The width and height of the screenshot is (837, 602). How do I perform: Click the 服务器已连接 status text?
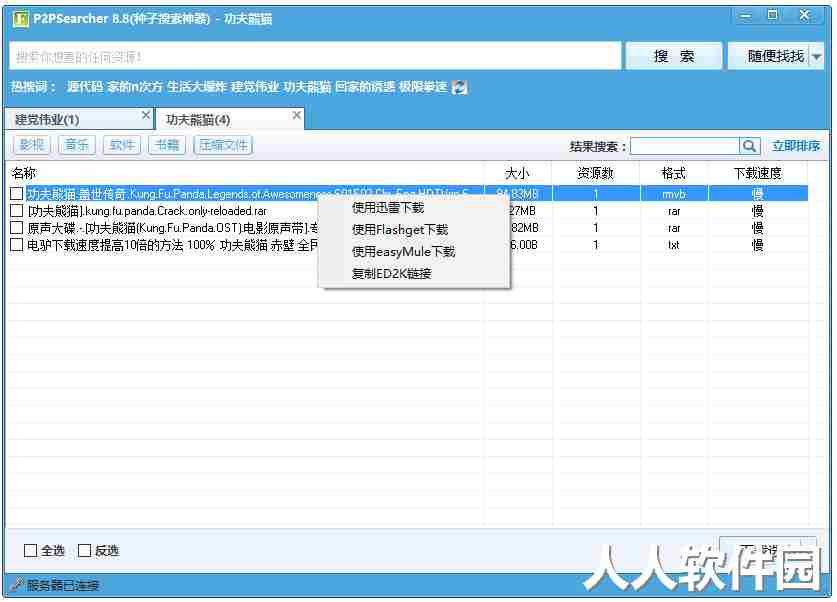coord(63,585)
